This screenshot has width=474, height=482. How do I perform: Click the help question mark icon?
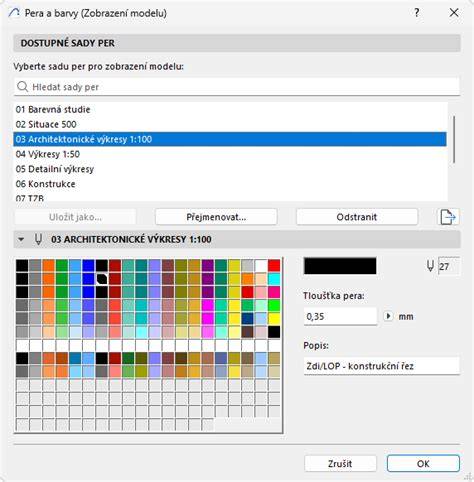(x=417, y=13)
